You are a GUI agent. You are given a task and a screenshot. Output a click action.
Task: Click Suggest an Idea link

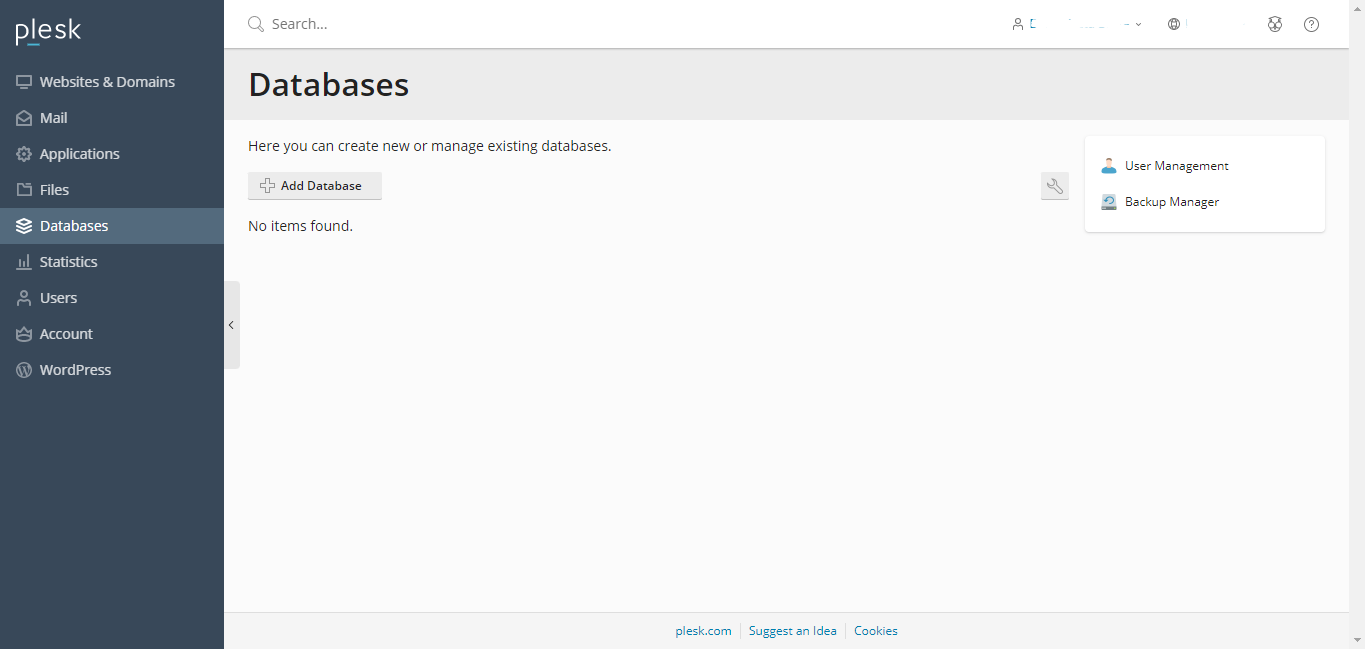793,631
